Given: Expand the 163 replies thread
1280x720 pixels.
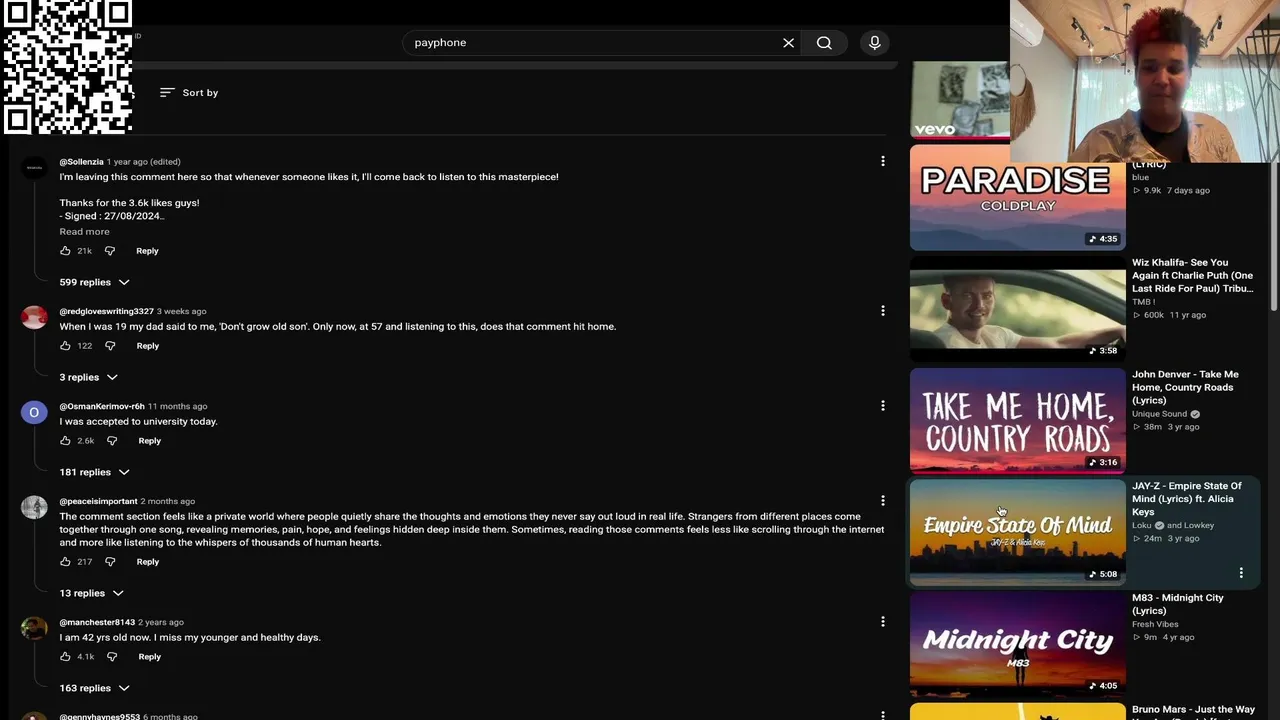Looking at the screenshot, I should click(x=94, y=688).
